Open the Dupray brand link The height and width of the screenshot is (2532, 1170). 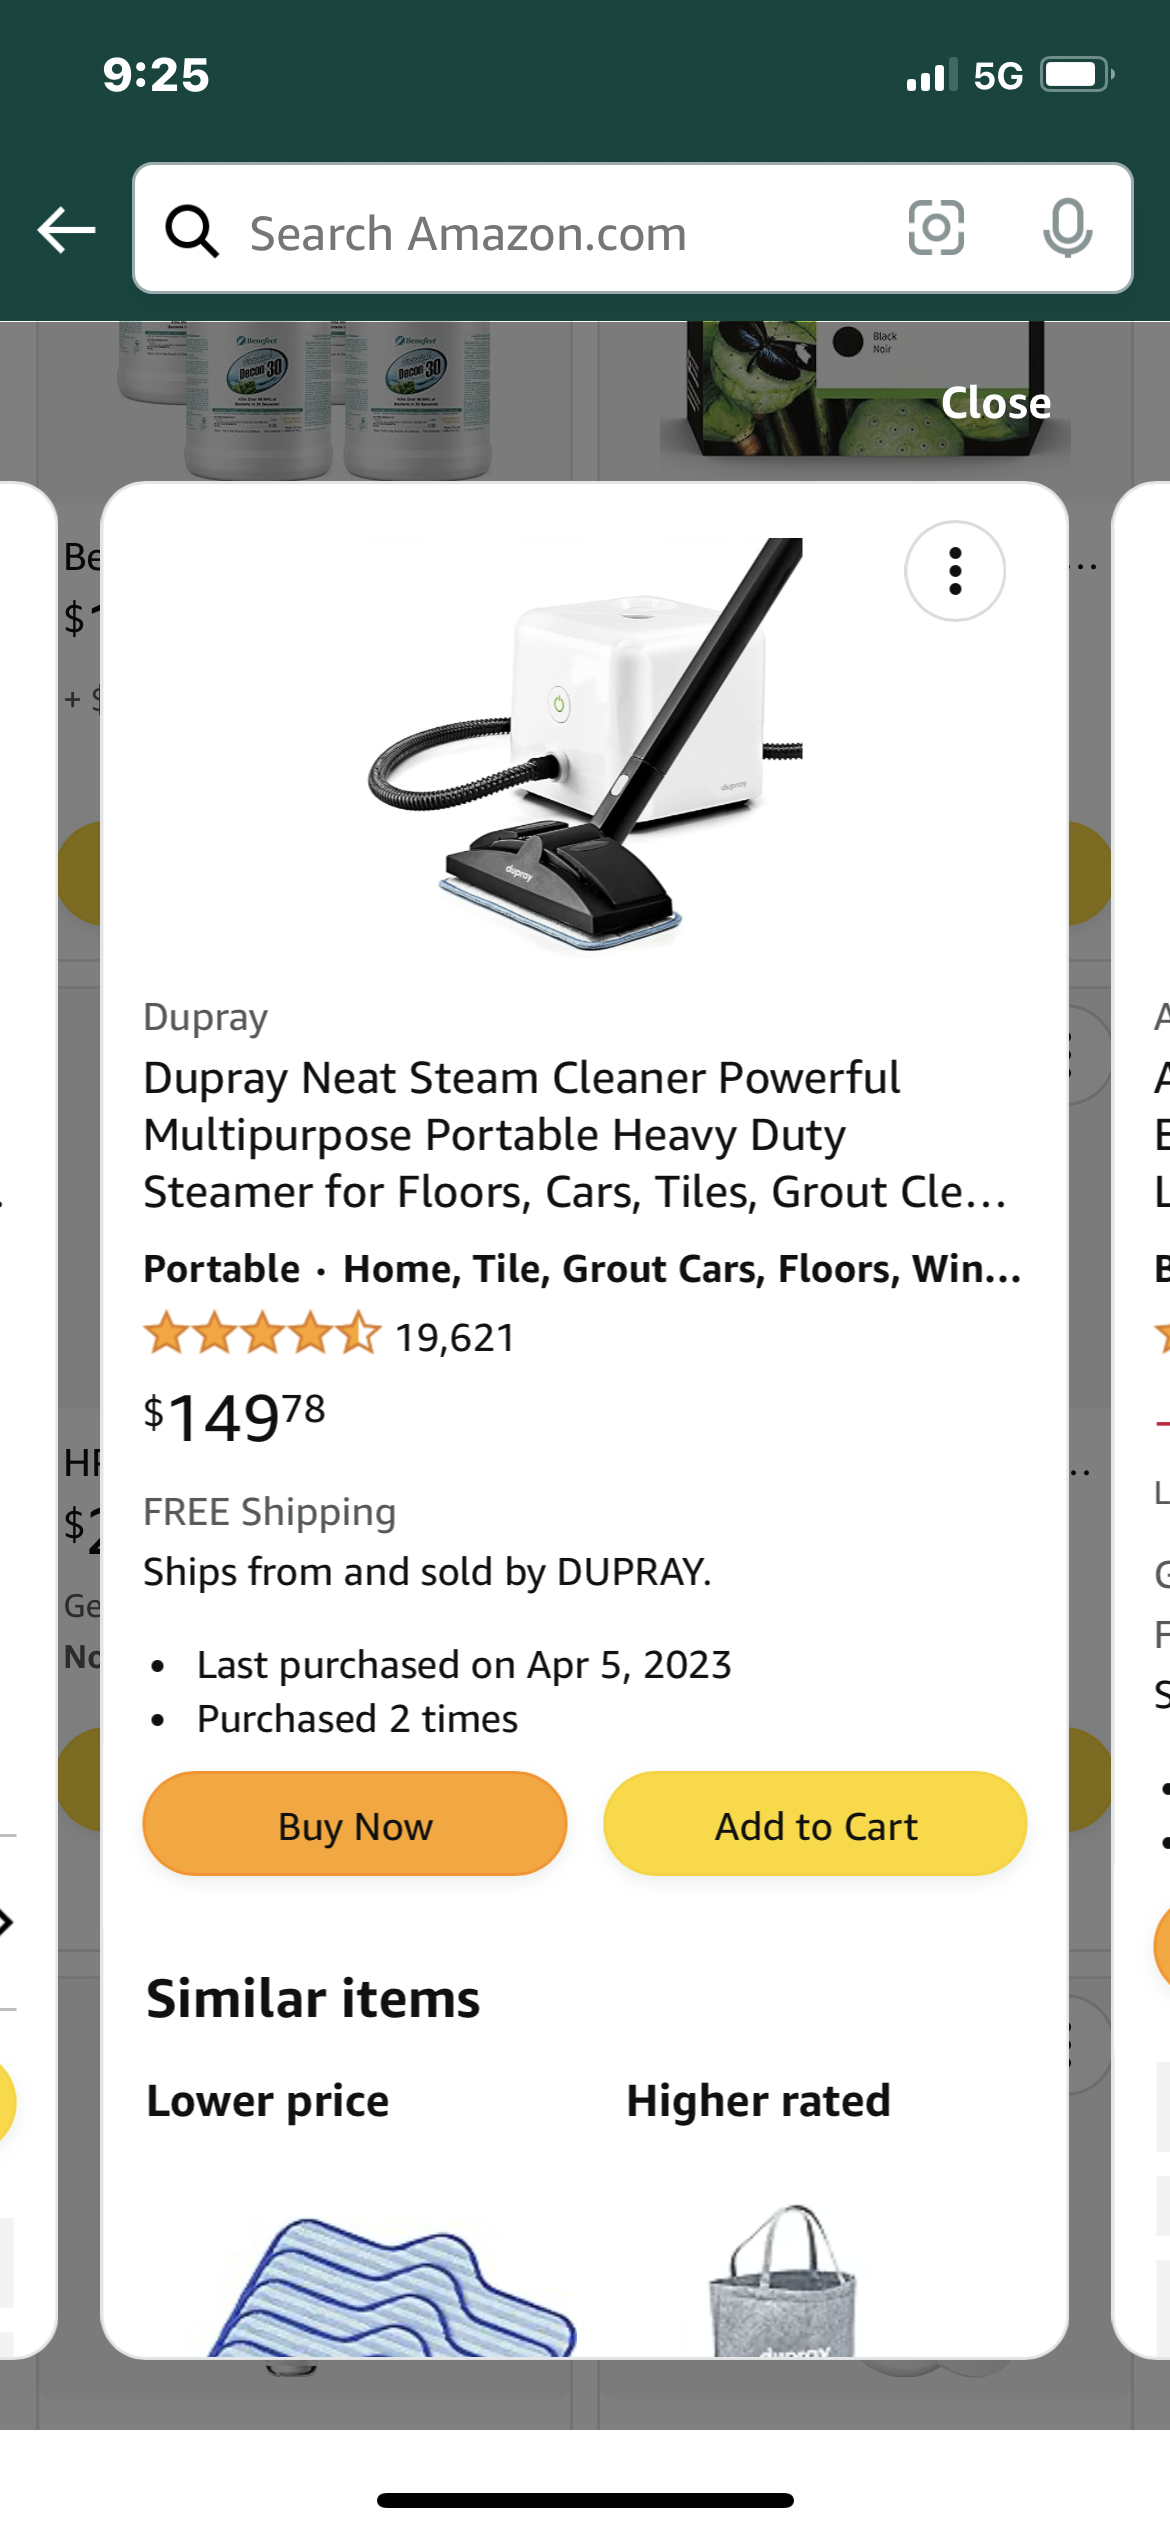coord(205,1017)
